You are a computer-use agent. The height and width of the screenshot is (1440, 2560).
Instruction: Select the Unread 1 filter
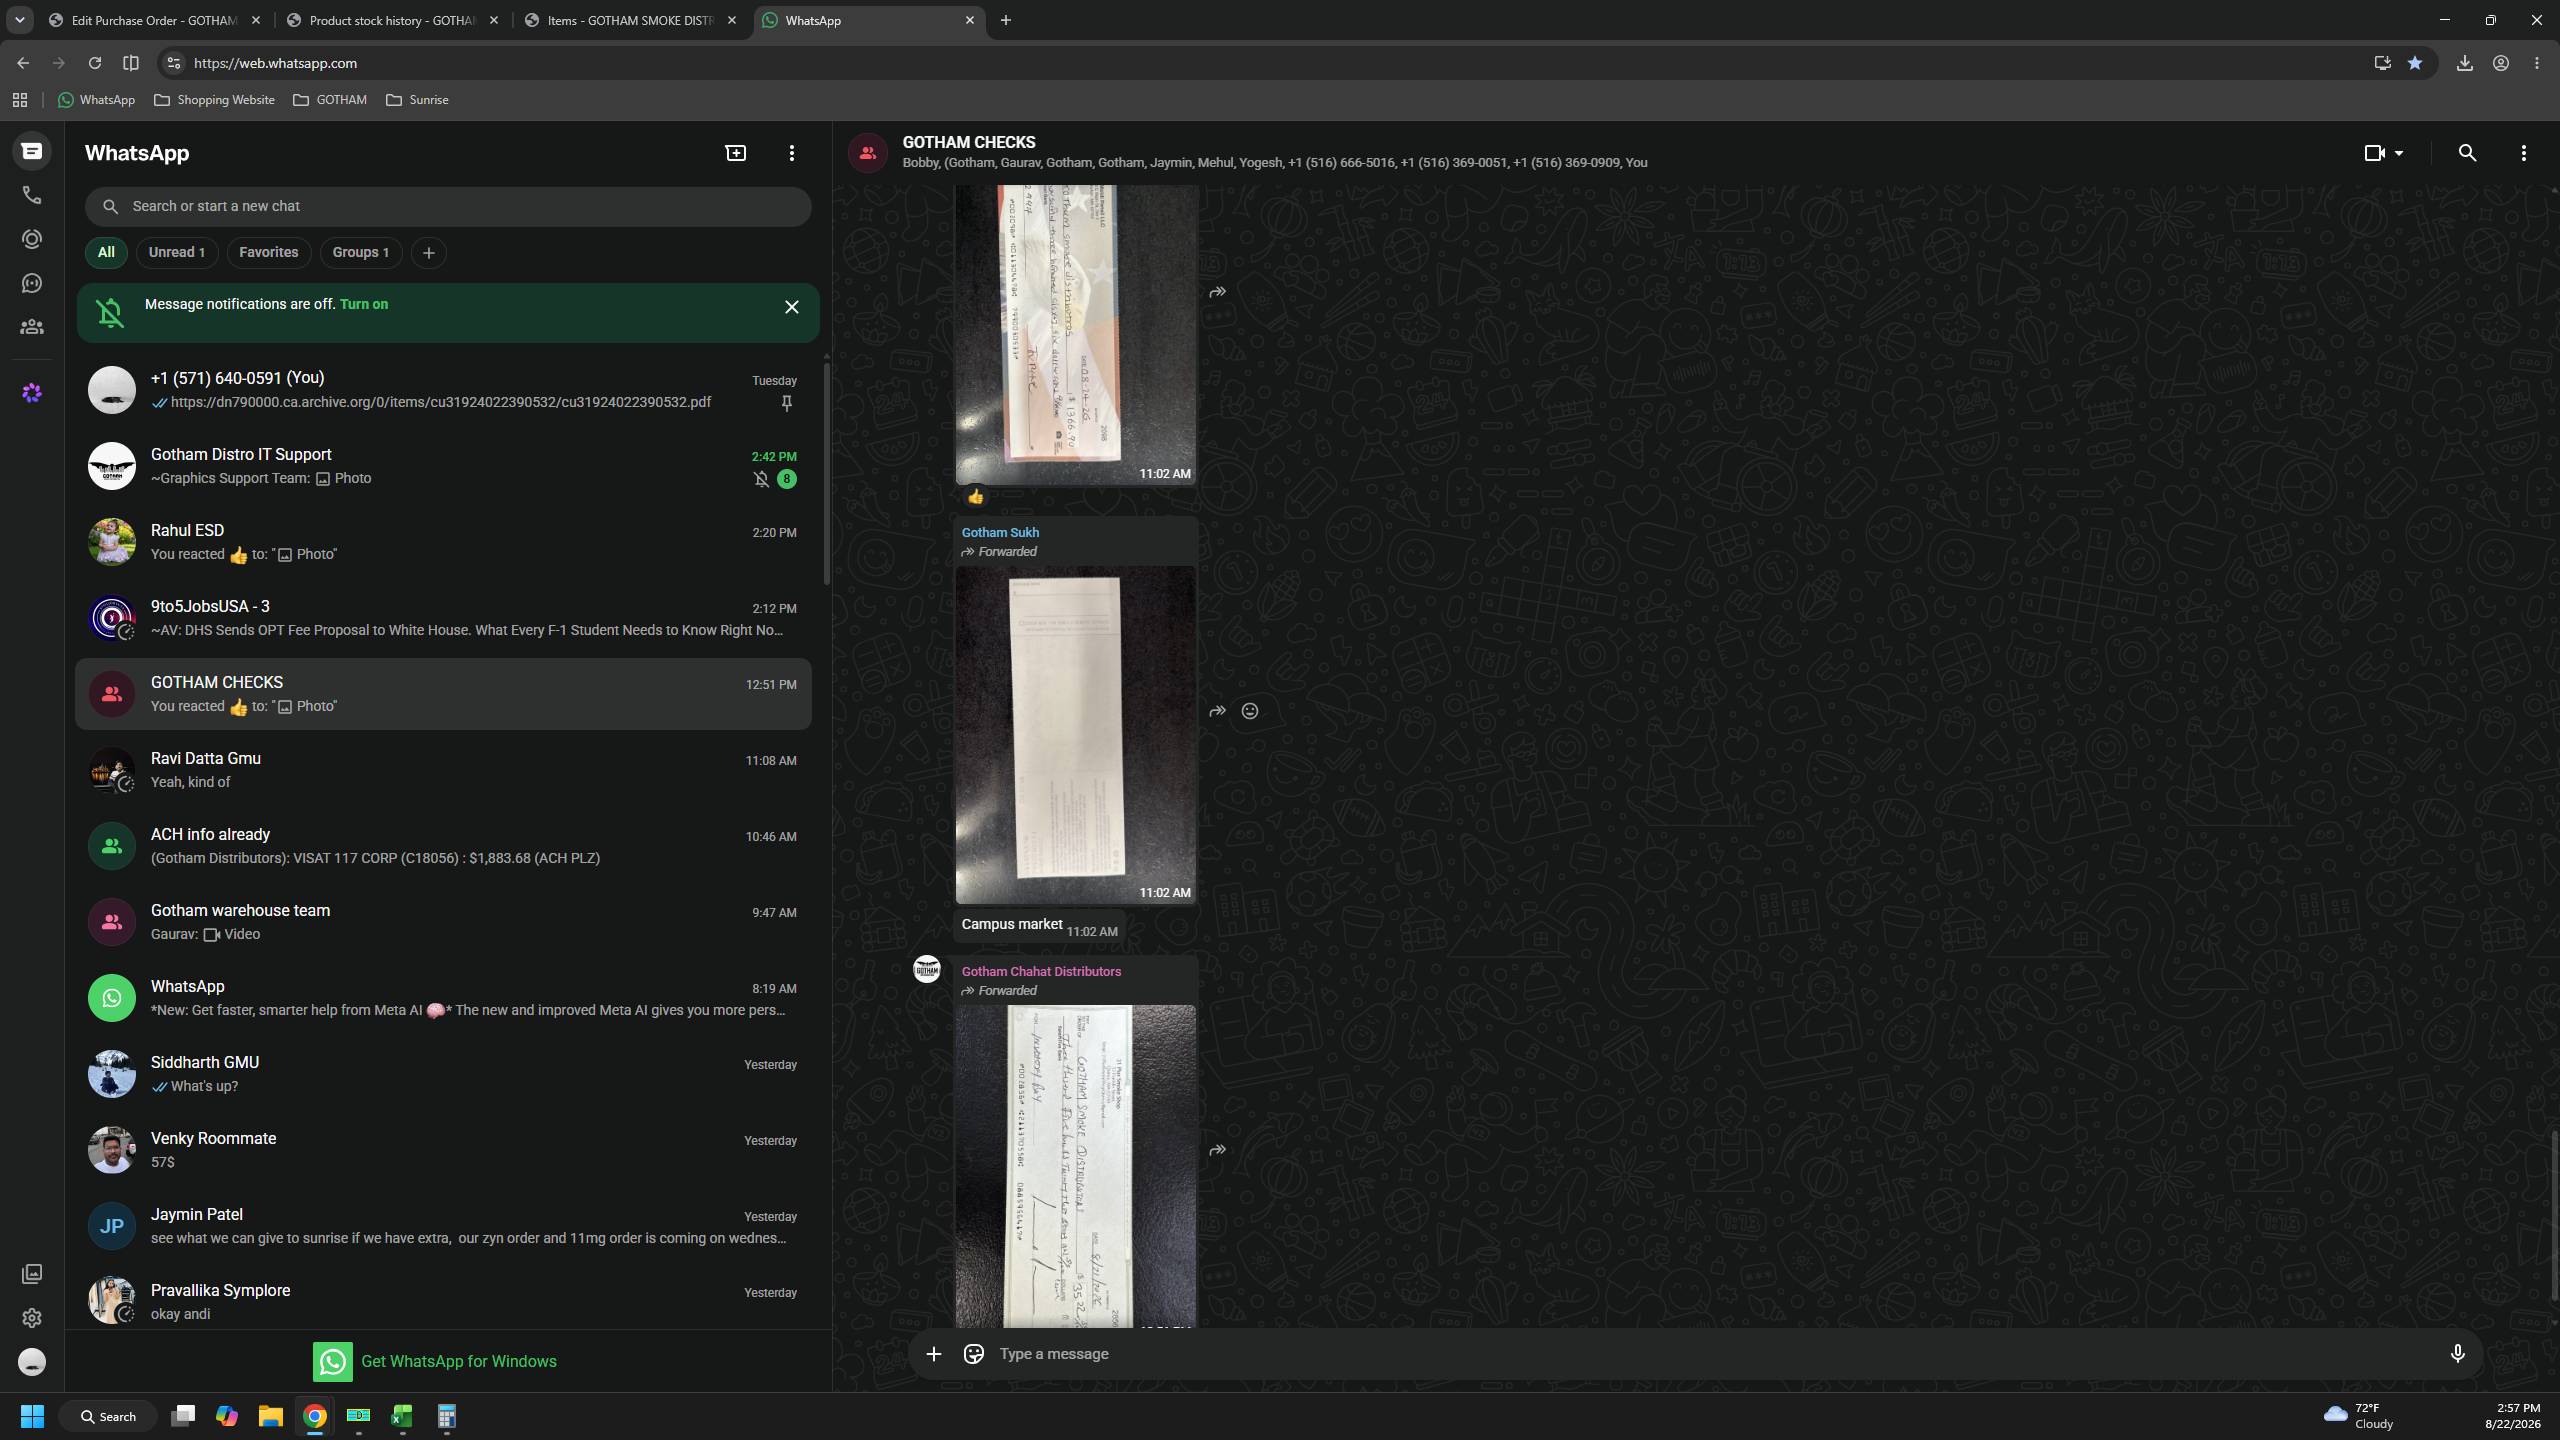point(177,252)
